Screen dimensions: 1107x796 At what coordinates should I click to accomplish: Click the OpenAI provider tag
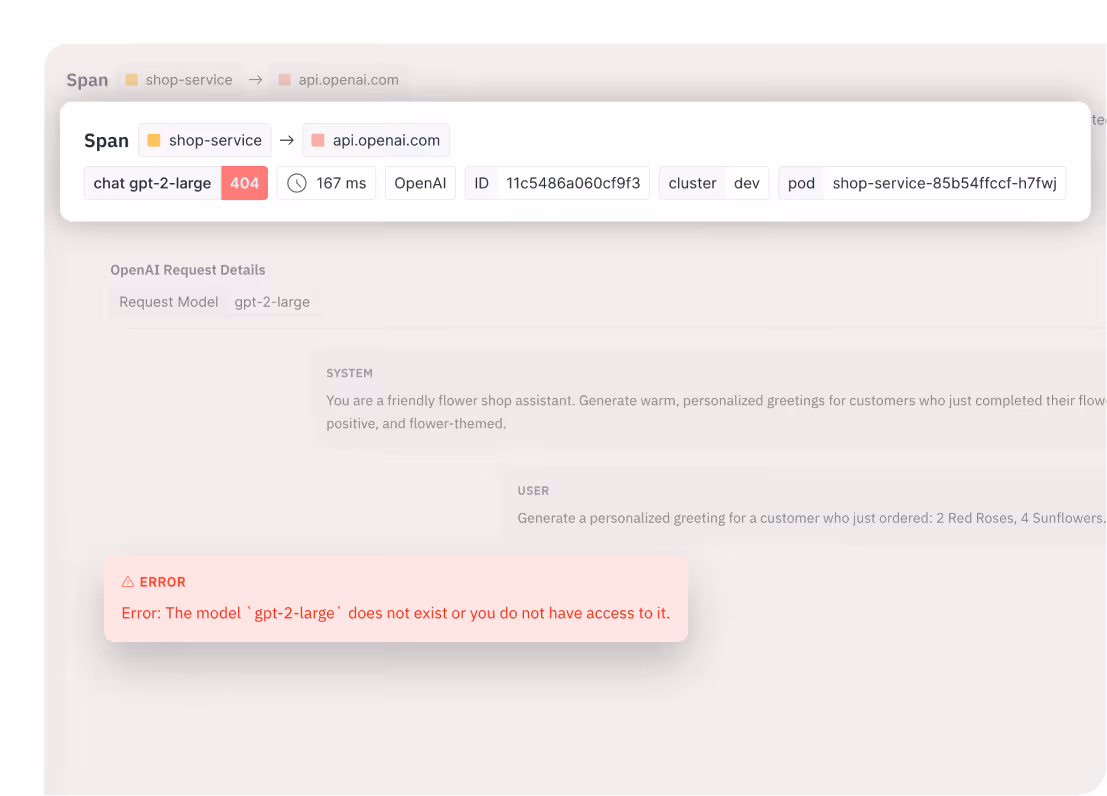420,184
